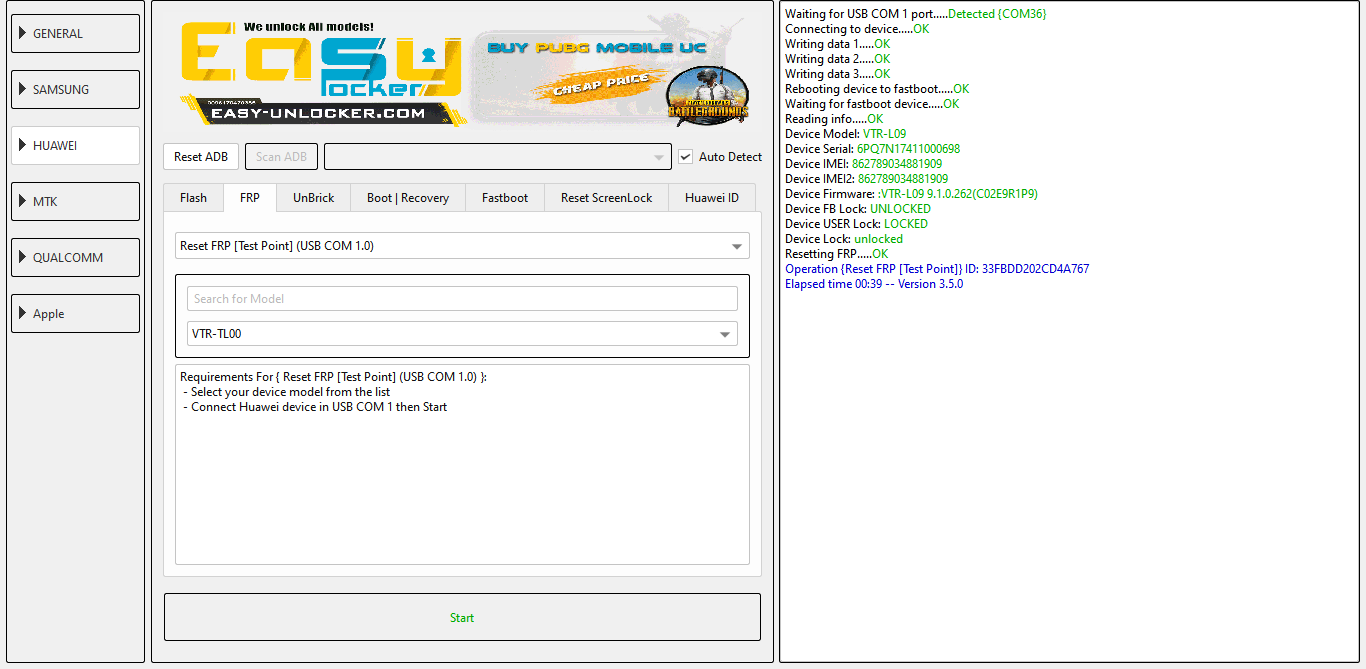This screenshot has width=1366, height=669.
Task: Click the Device FB Lock UNLOCKED line
Action: click(858, 209)
